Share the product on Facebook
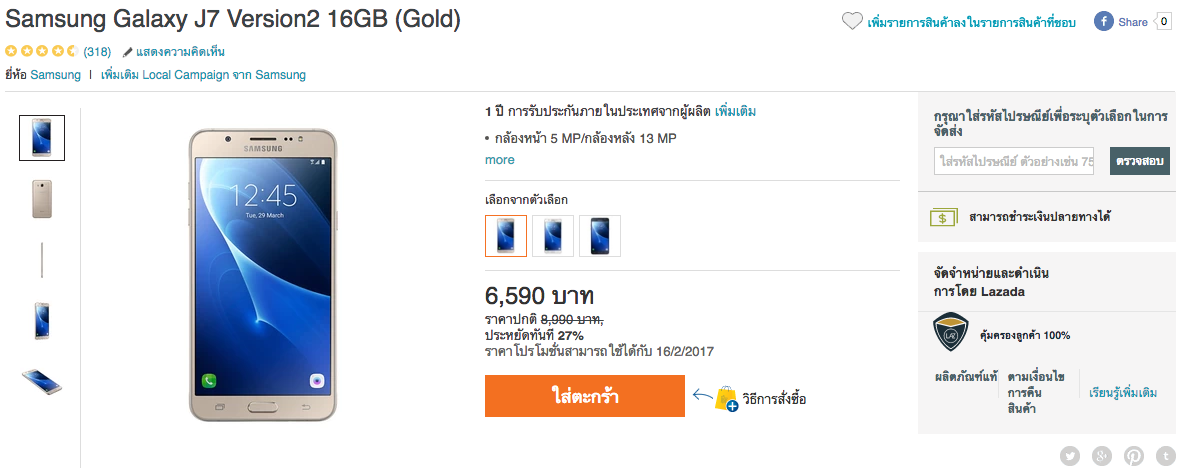 pos(1121,21)
